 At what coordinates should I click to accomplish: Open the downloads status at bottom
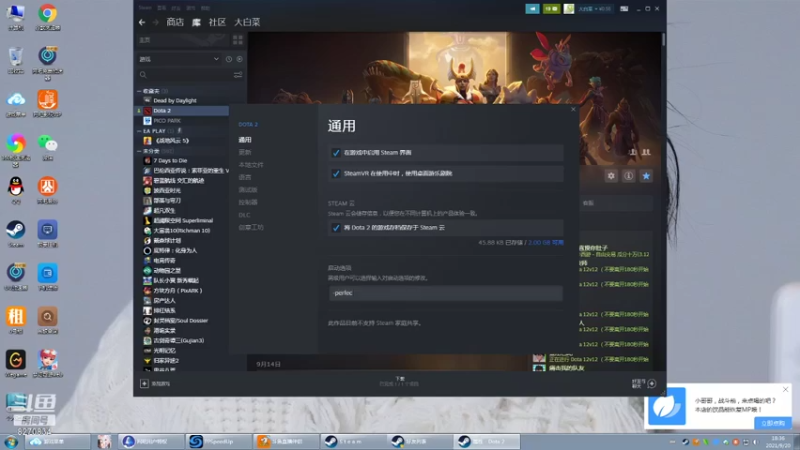[x=399, y=381]
